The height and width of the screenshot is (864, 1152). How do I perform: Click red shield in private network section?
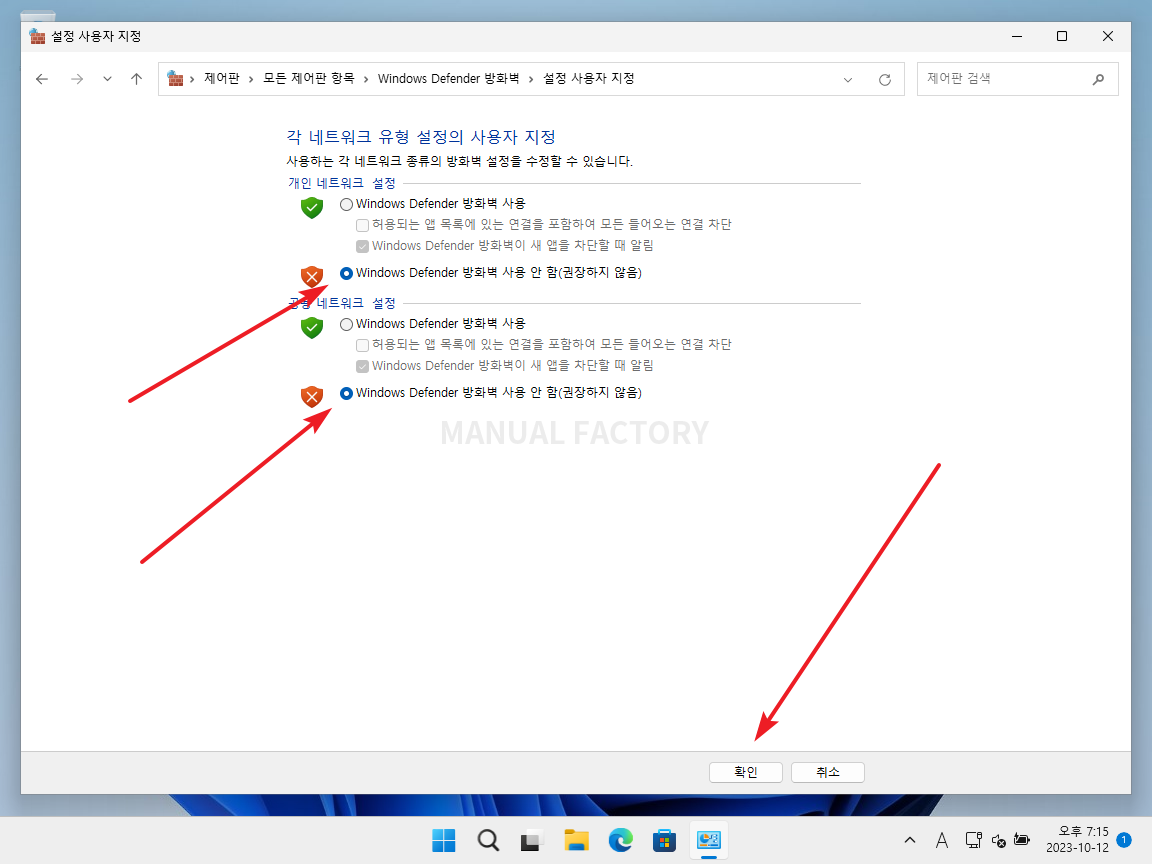coord(312,276)
